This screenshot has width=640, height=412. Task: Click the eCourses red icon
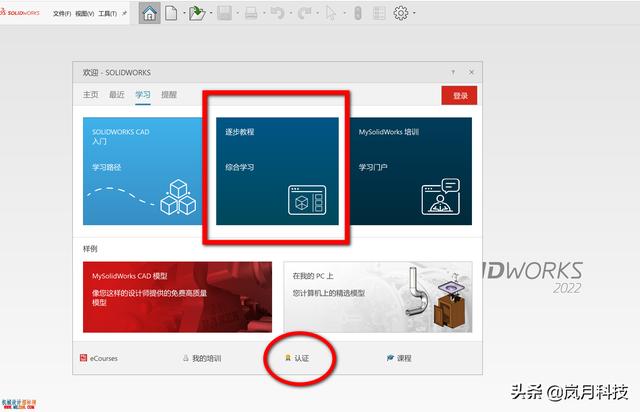pos(83,358)
